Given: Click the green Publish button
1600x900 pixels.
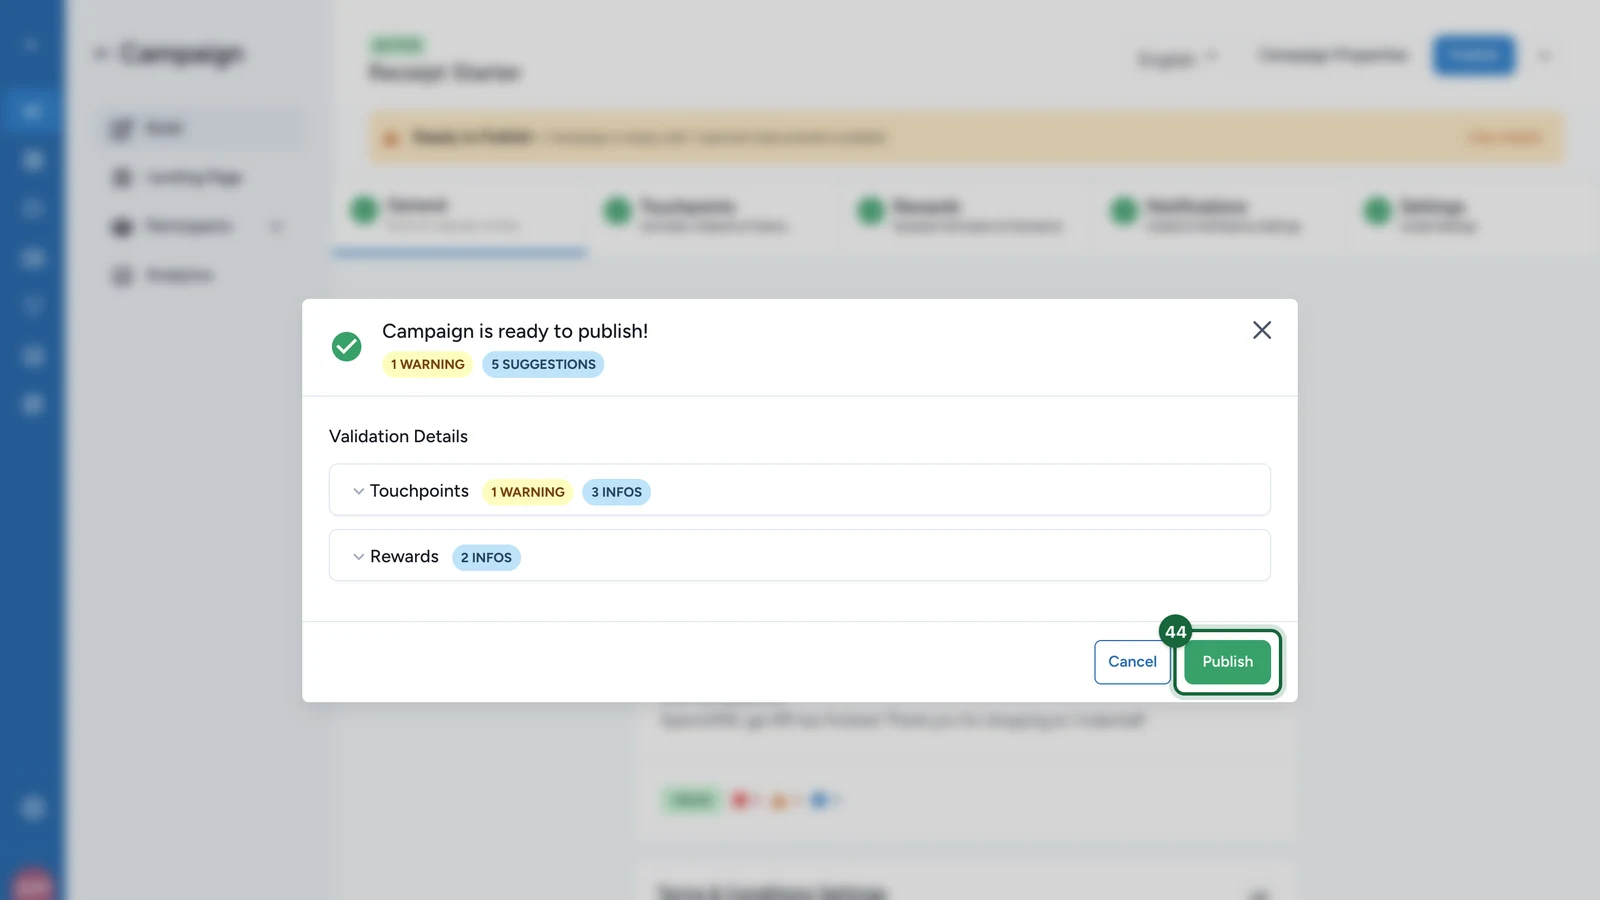Looking at the screenshot, I should [x=1227, y=662].
